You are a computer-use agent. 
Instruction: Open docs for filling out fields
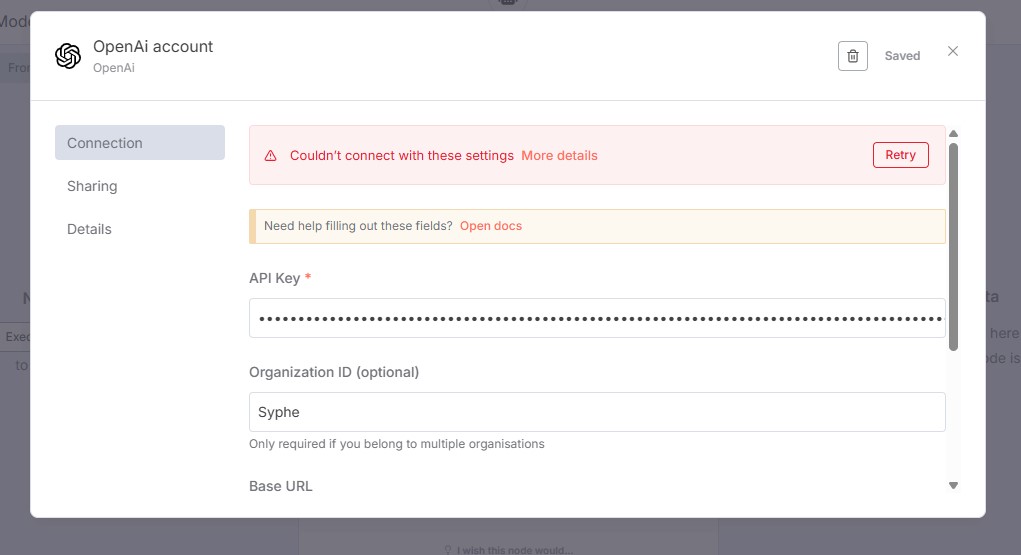[491, 226]
